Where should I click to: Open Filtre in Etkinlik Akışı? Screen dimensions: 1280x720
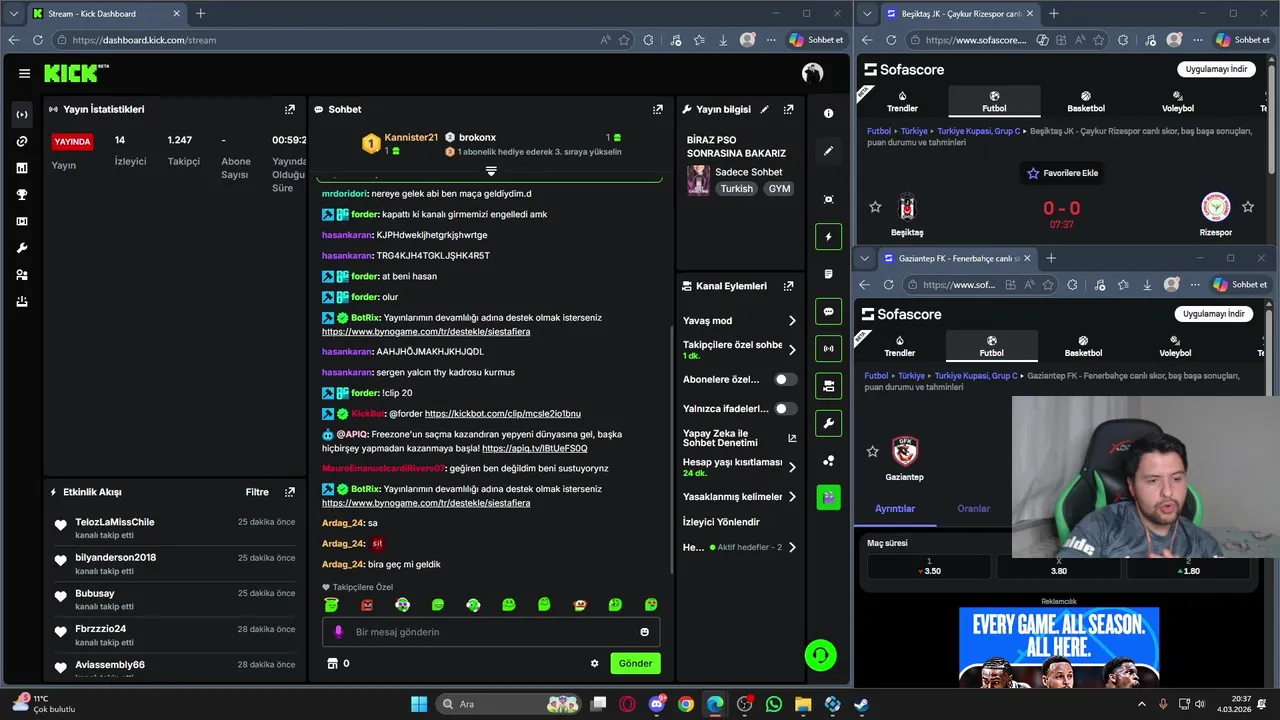coord(257,492)
